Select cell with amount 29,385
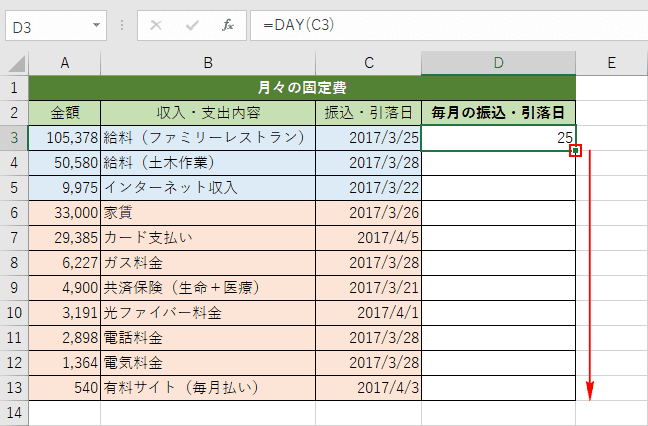 click(x=64, y=238)
